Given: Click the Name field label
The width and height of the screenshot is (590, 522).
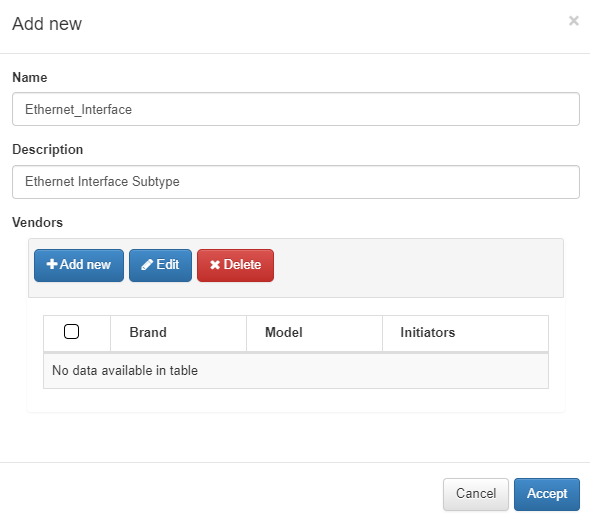Looking at the screenshot, I should 30,78.
